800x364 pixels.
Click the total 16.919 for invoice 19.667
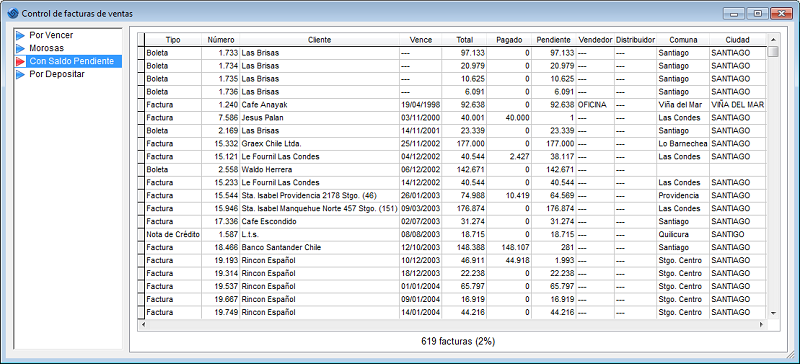[473, 299]
